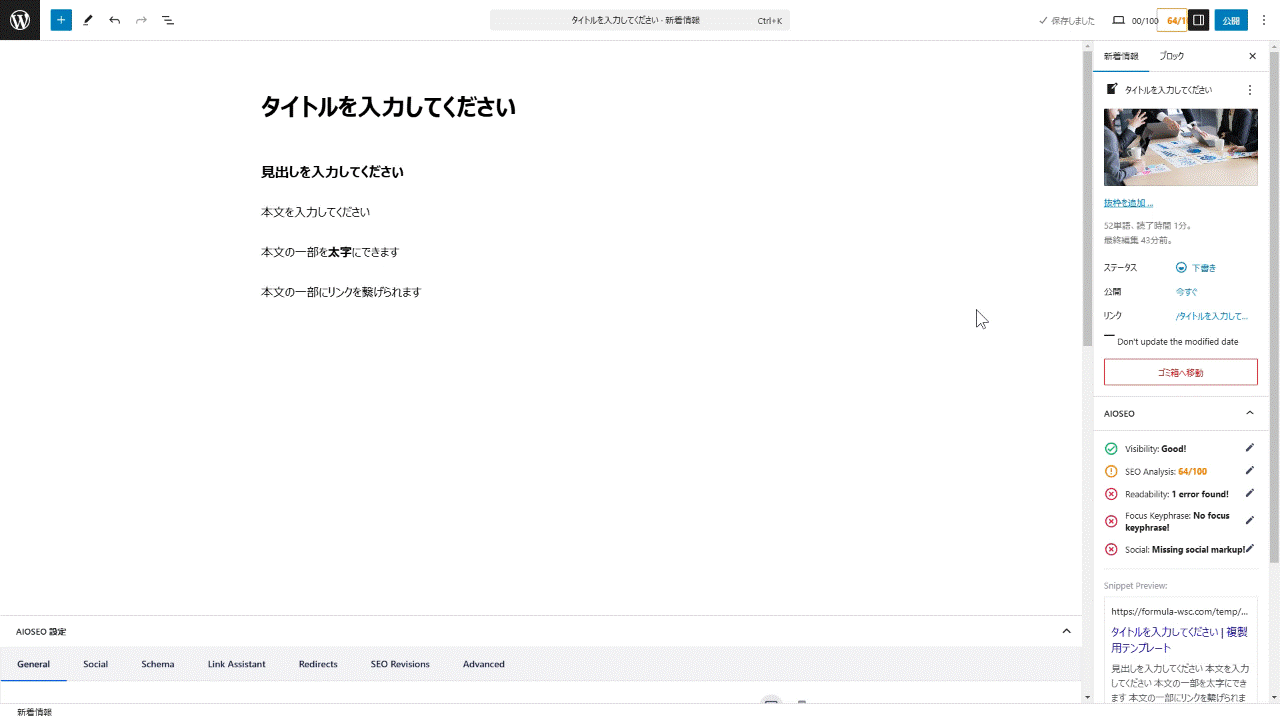
Task: Click the paragraph with bold 太字 text
Action: (x=330, y=252)
